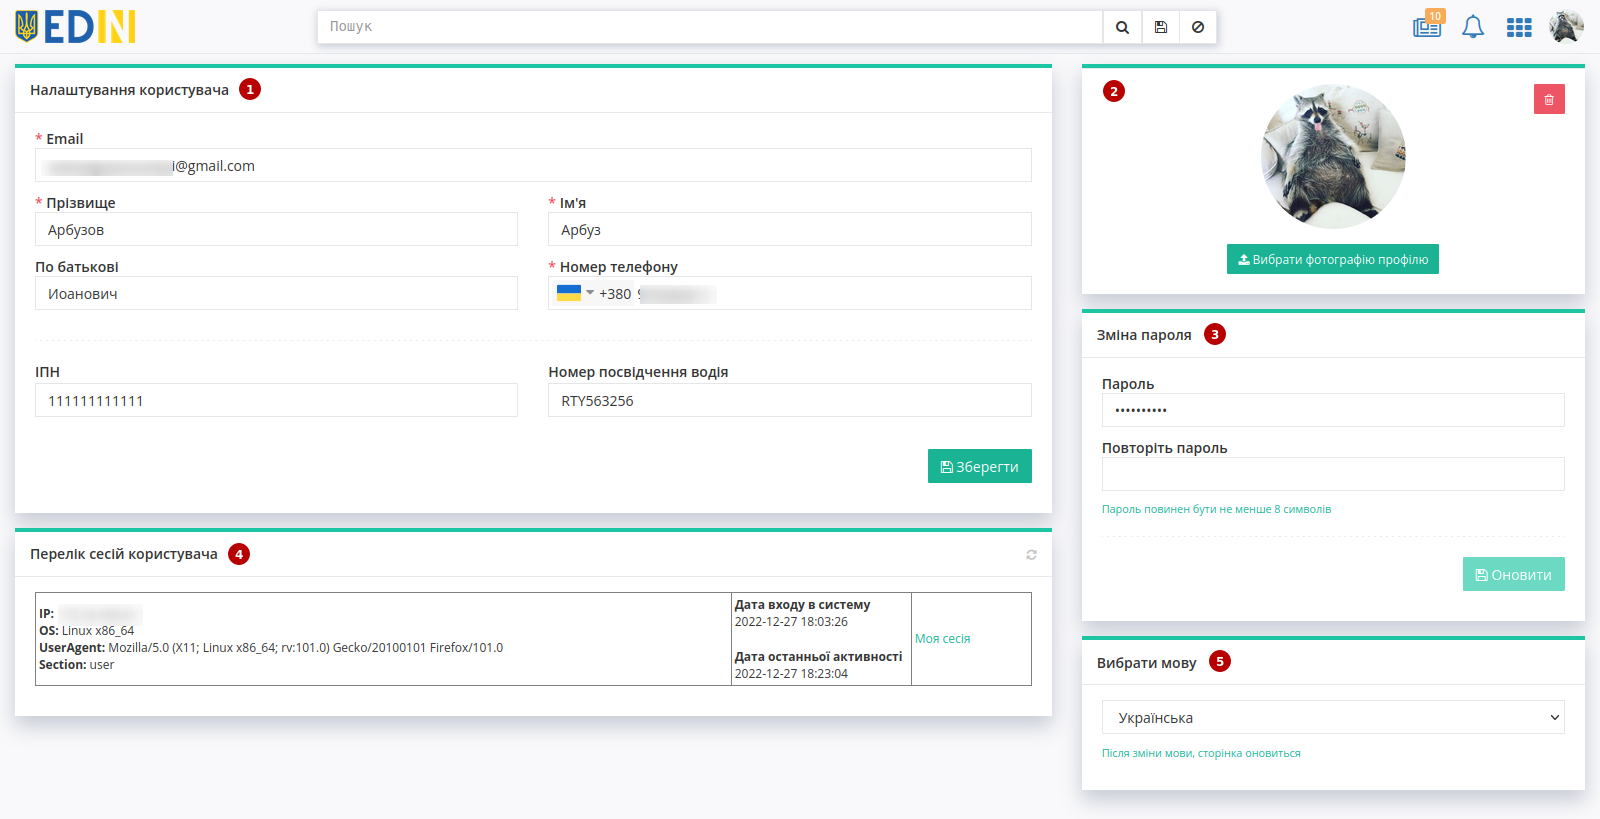Click the Зберегти button

980,466
